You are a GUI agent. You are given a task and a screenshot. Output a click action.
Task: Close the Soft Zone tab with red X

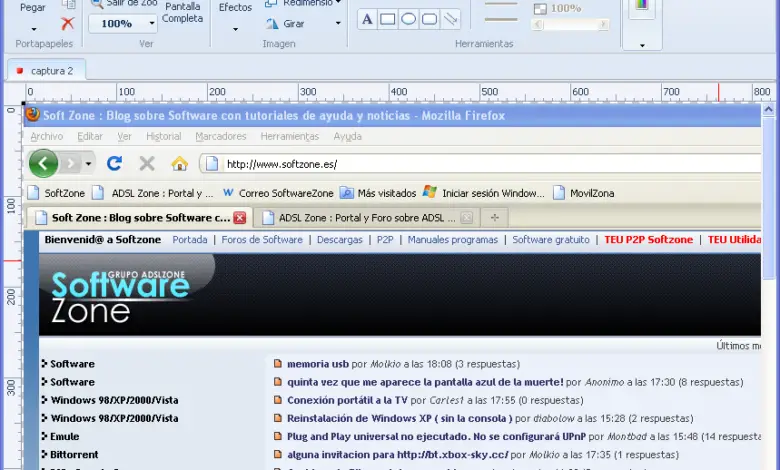[240, 217]
